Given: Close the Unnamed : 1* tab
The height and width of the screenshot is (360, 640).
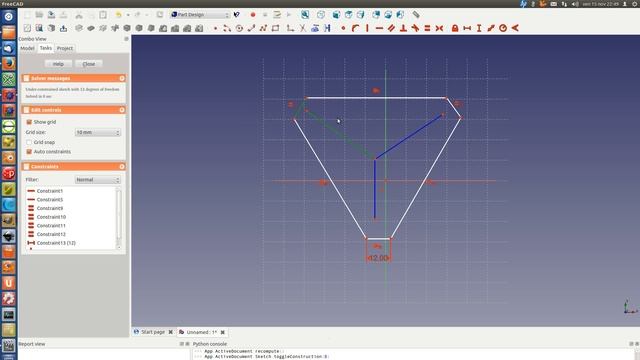Looking at the screenshot, I should click(223, 332).
